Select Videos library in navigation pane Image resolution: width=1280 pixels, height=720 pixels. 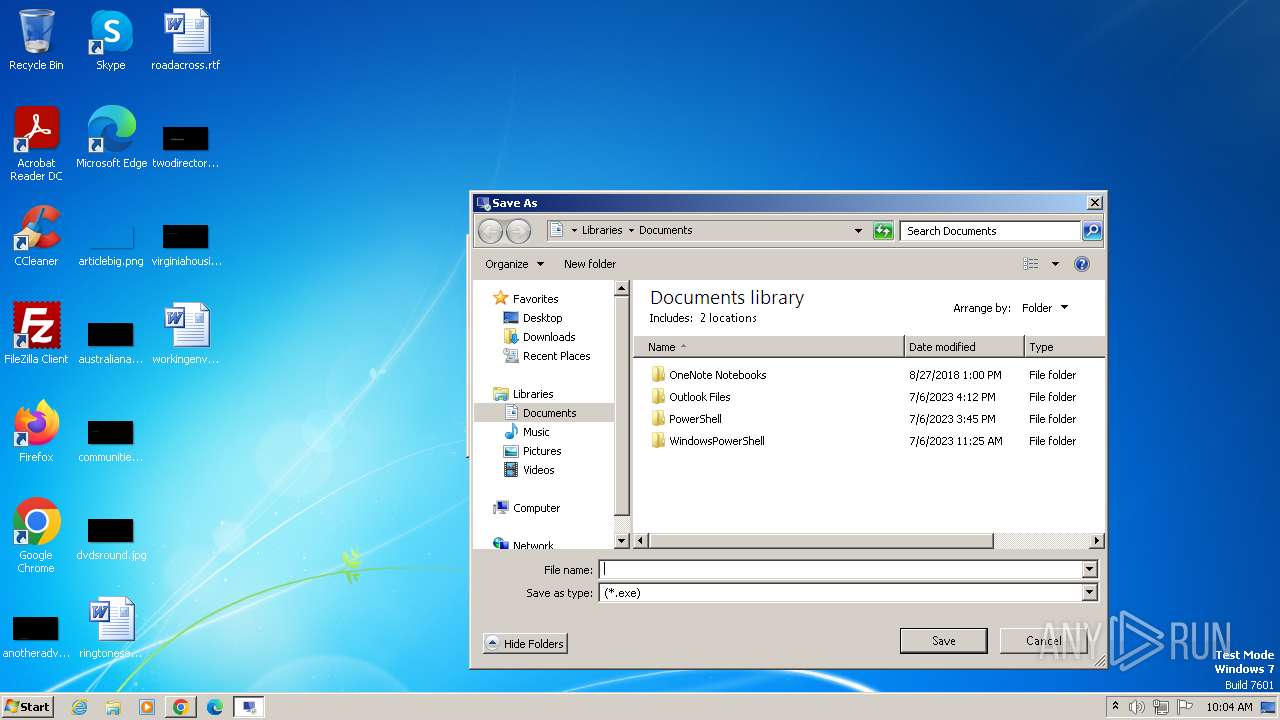pyautogui.click(x=538, y=470)
